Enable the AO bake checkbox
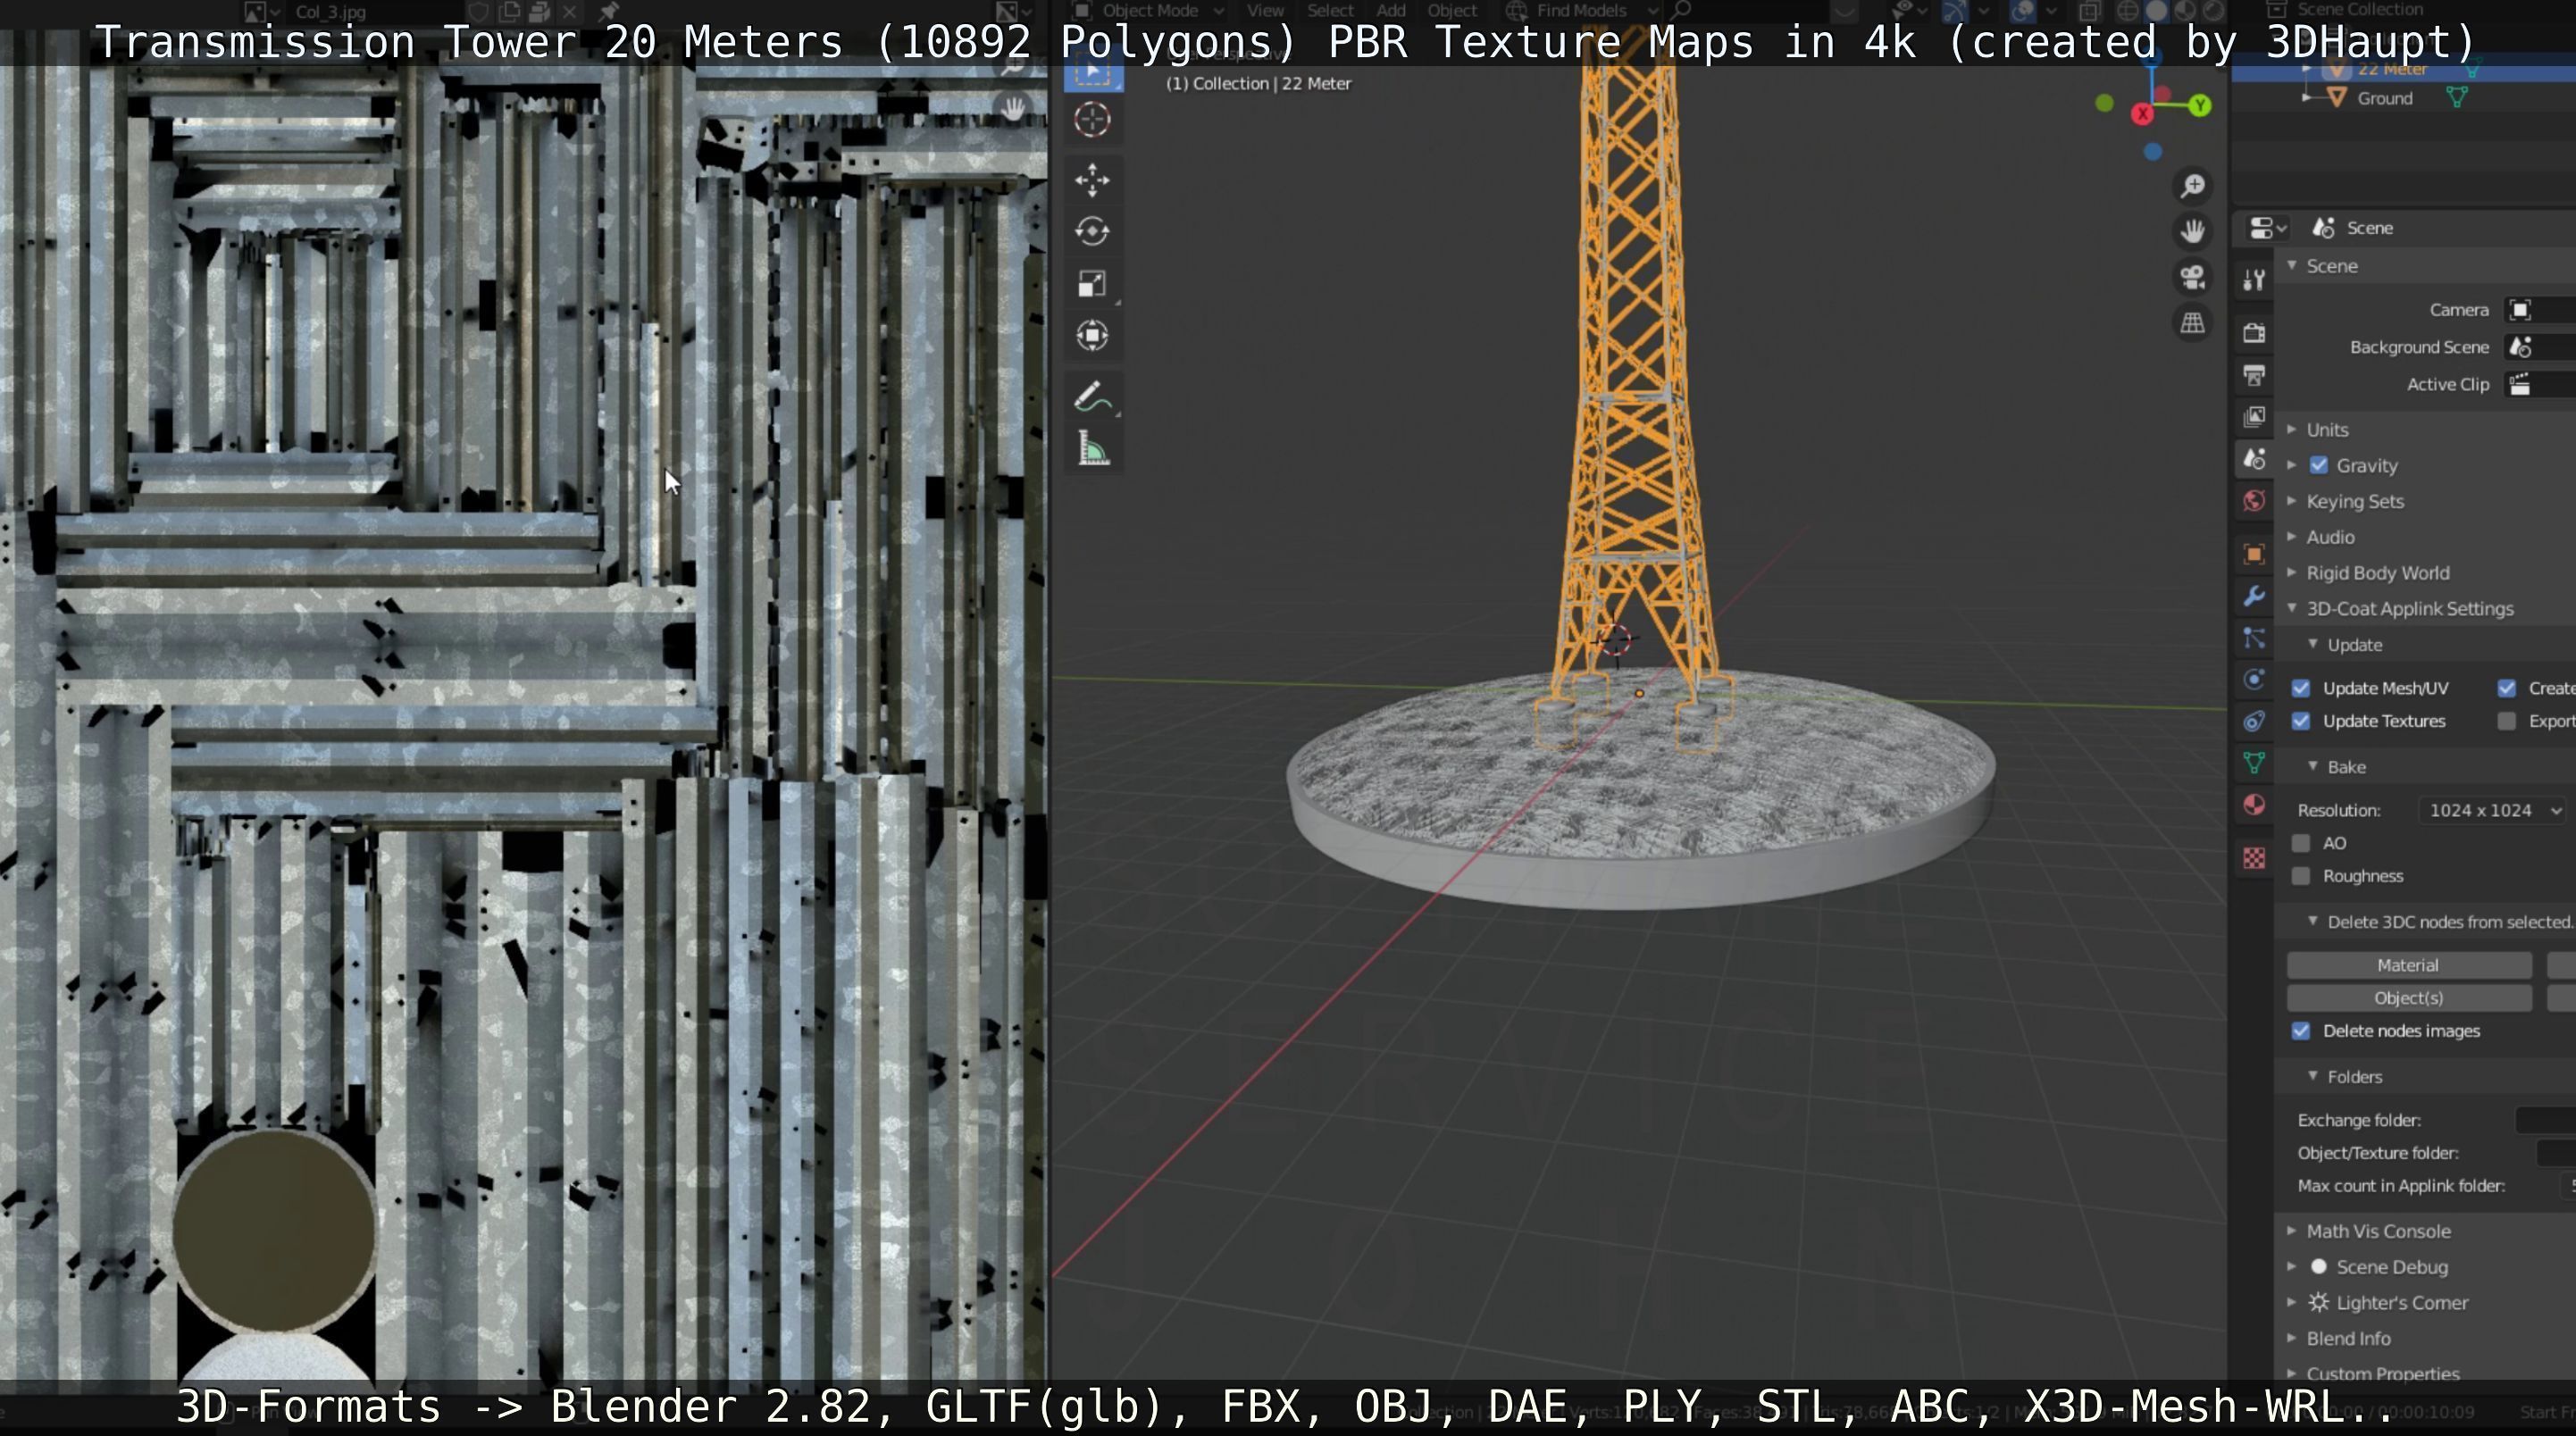The height and width of the screenshot is (1436, 2576). pyautogui.click(x=2301, y=843)
